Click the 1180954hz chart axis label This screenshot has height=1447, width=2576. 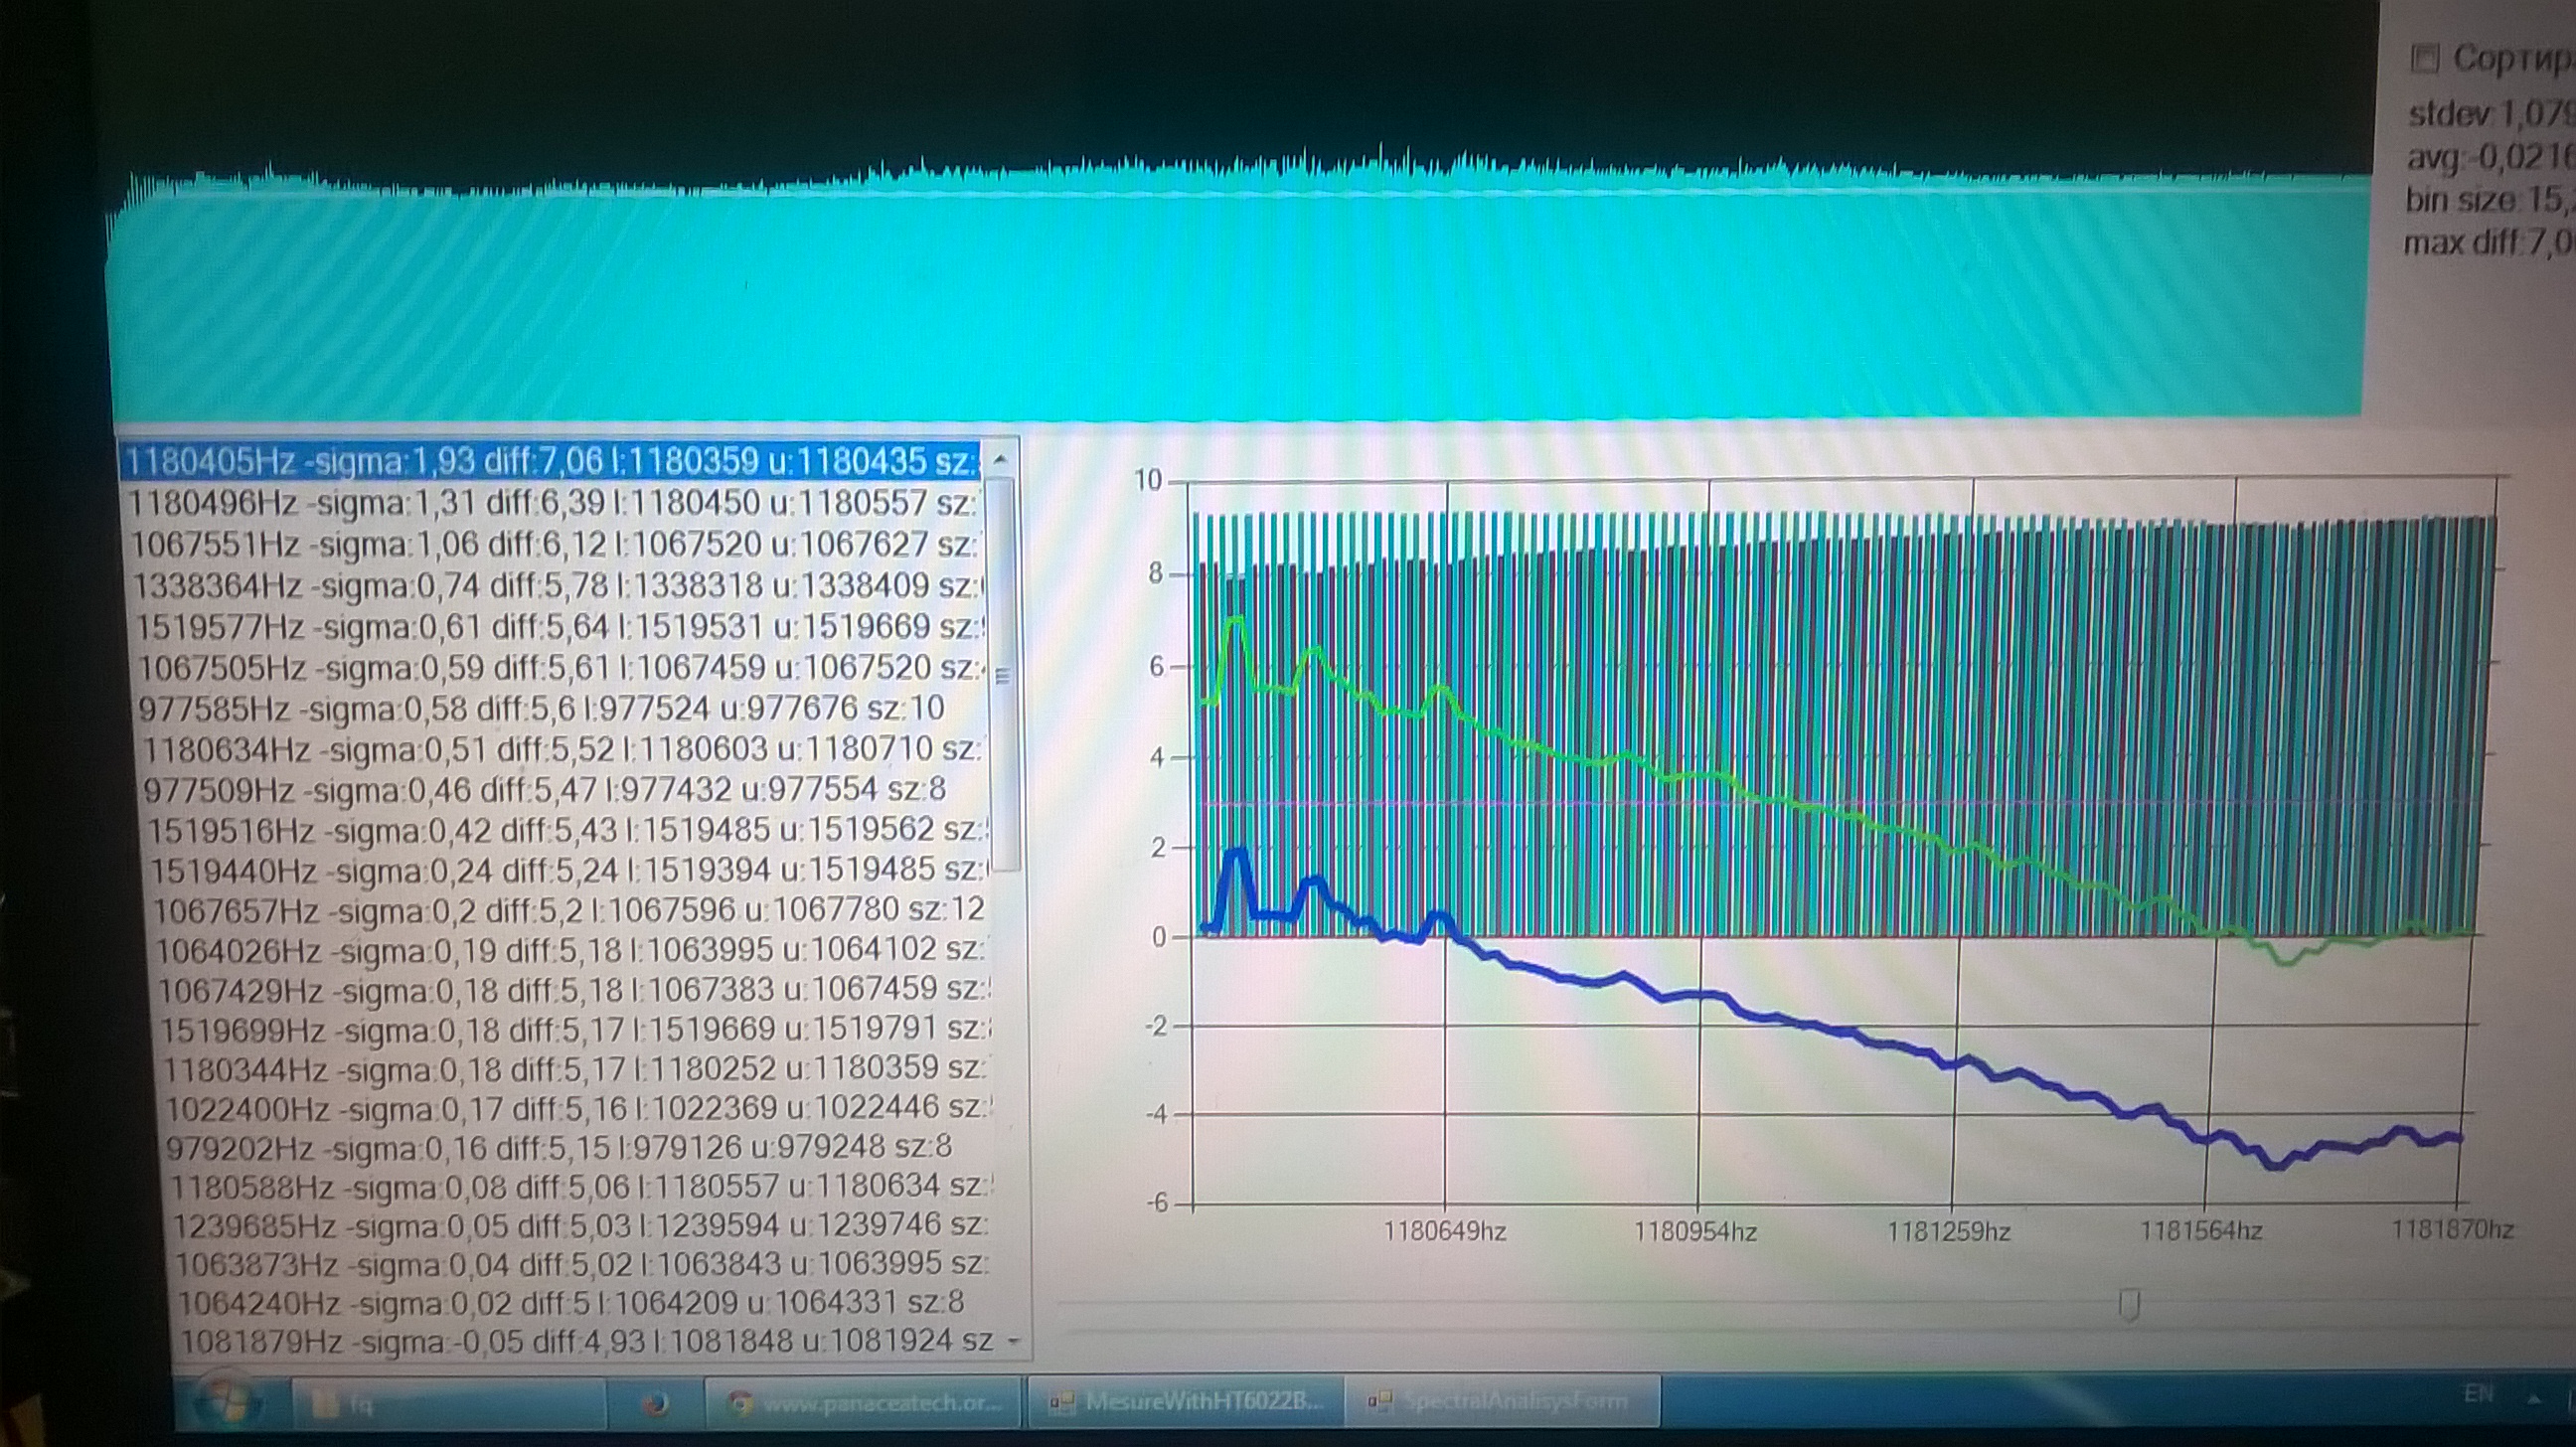[x=1696, y=1232]
